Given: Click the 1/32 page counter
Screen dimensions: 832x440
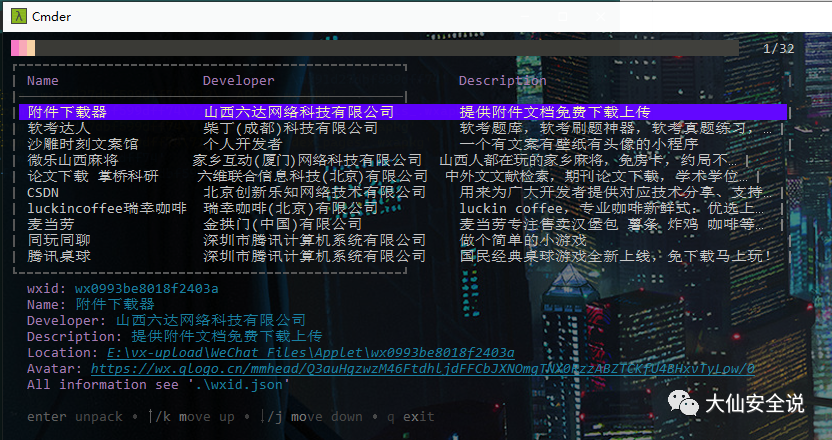Looking at the screenshot, I should 778,49.
